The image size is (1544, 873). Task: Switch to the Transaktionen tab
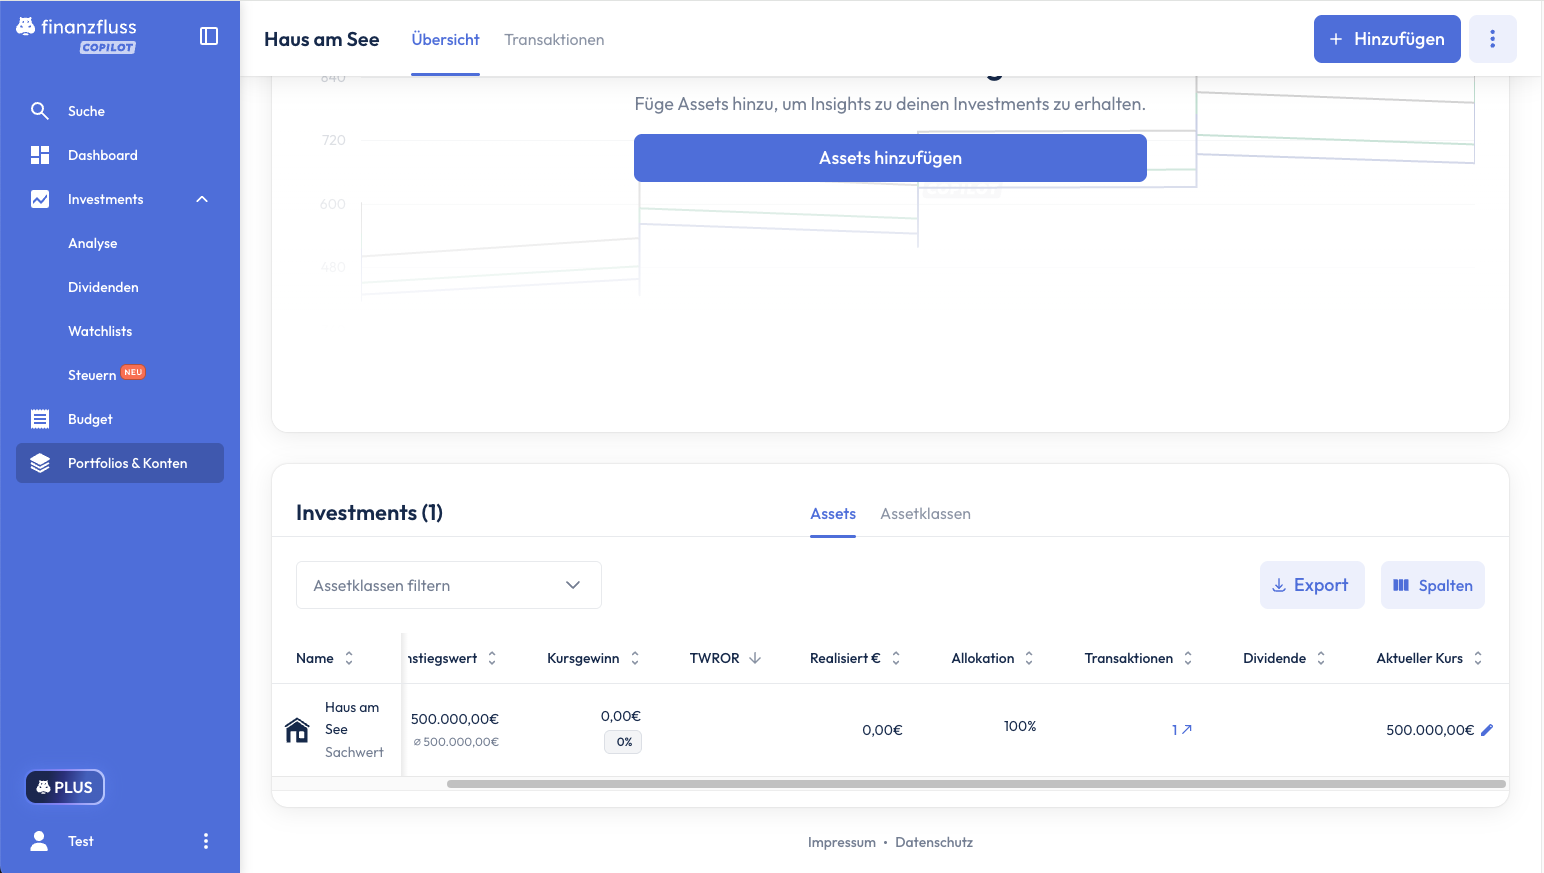554,40
